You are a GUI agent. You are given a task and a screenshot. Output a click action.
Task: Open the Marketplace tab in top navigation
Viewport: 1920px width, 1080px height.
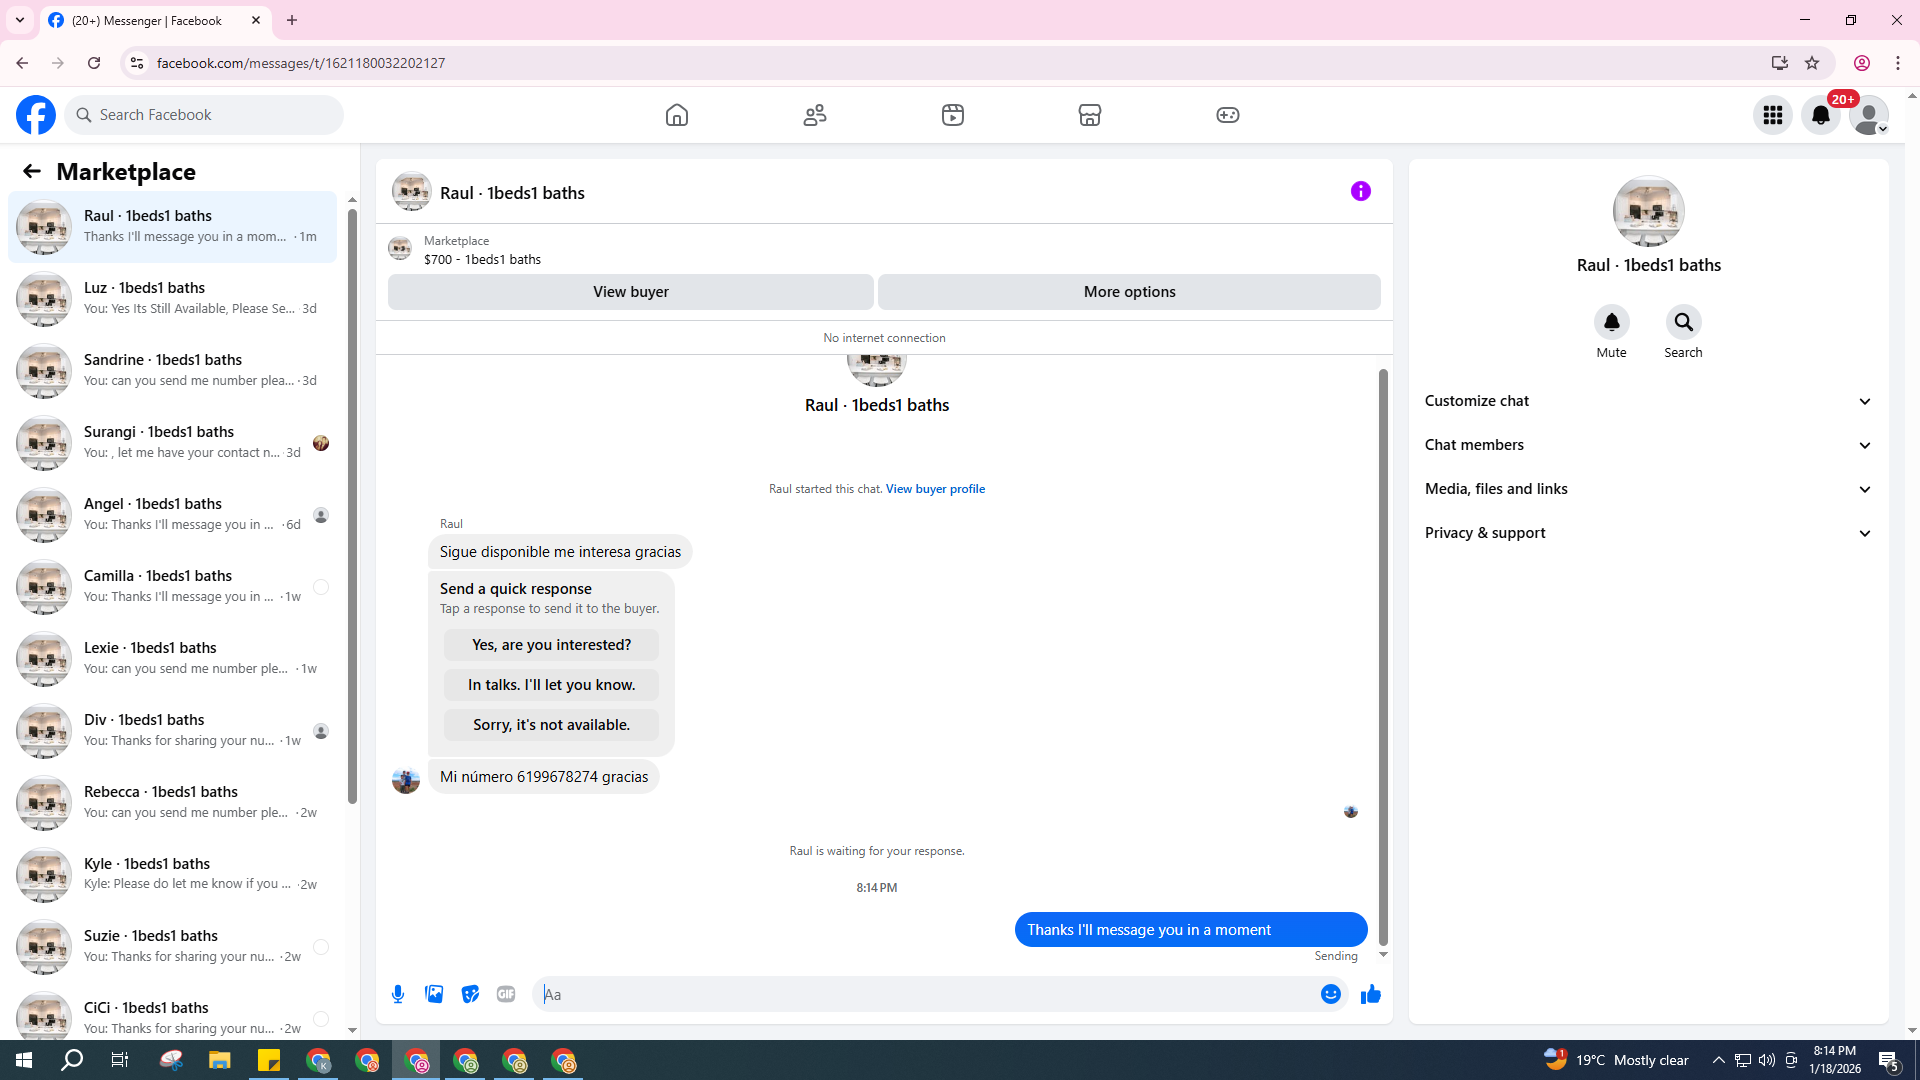1089,115
